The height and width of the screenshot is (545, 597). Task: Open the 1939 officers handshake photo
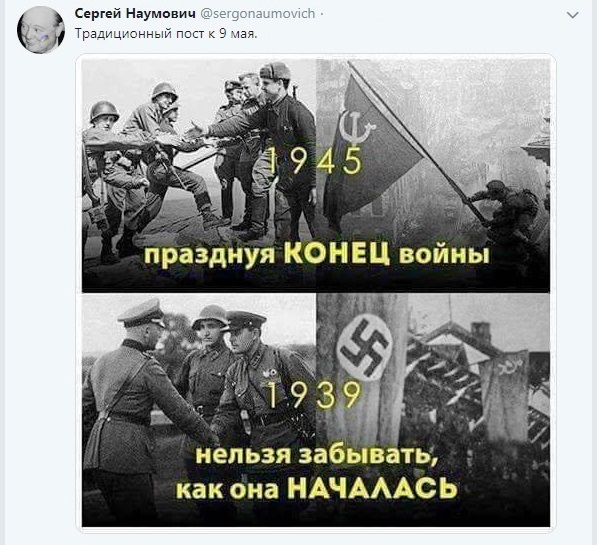[199, 410]
